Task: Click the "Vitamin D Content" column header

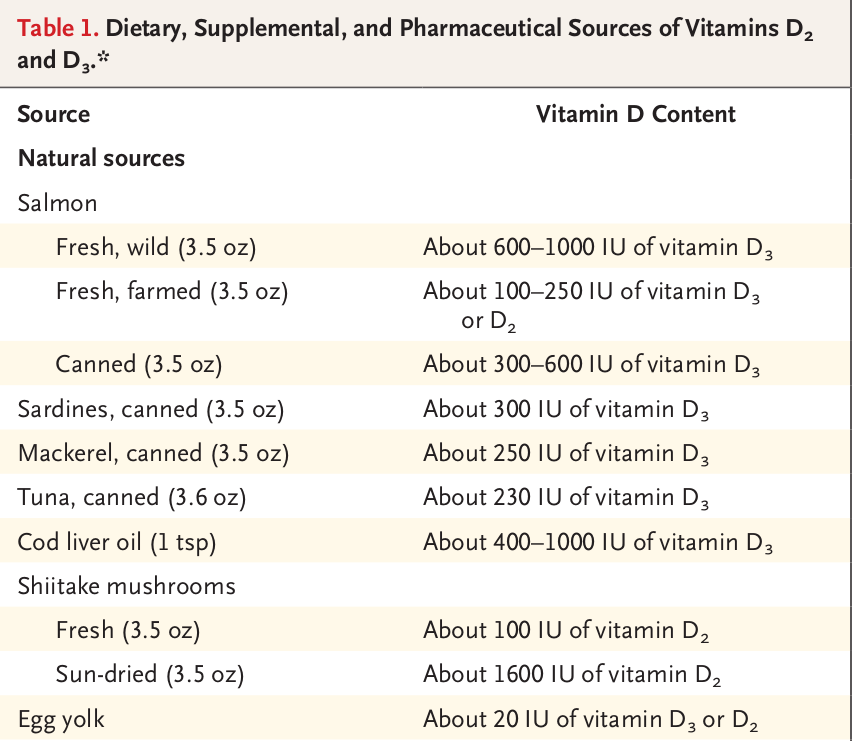Action: (x=635, y=114)
